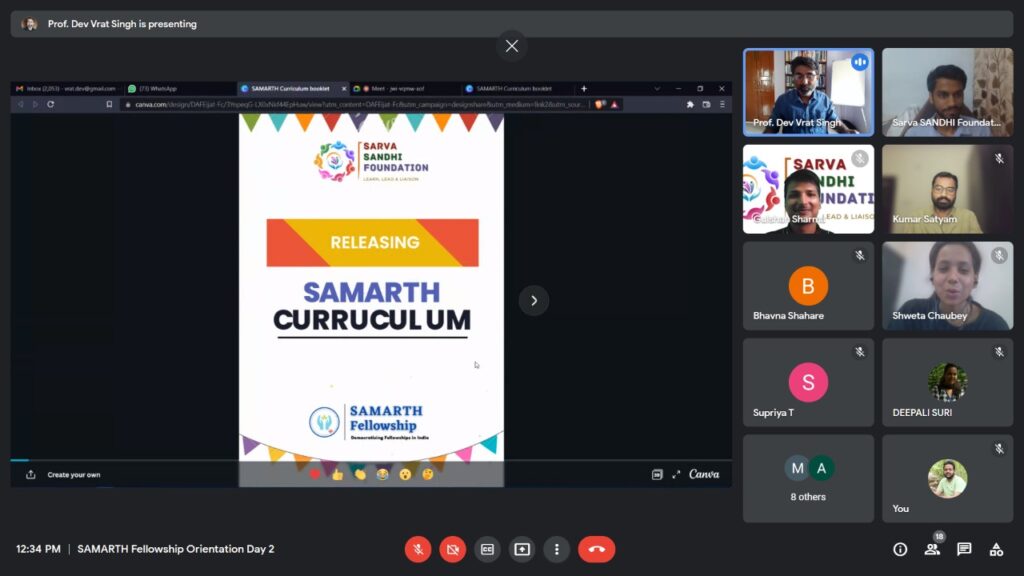Click the red Leave call button
This screenshot has width=1024, height=576.
coord(596,549)
